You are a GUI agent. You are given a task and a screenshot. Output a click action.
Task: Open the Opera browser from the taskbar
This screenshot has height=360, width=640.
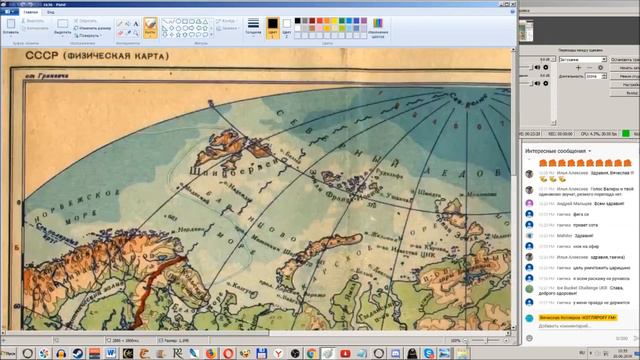coord(228,353)
